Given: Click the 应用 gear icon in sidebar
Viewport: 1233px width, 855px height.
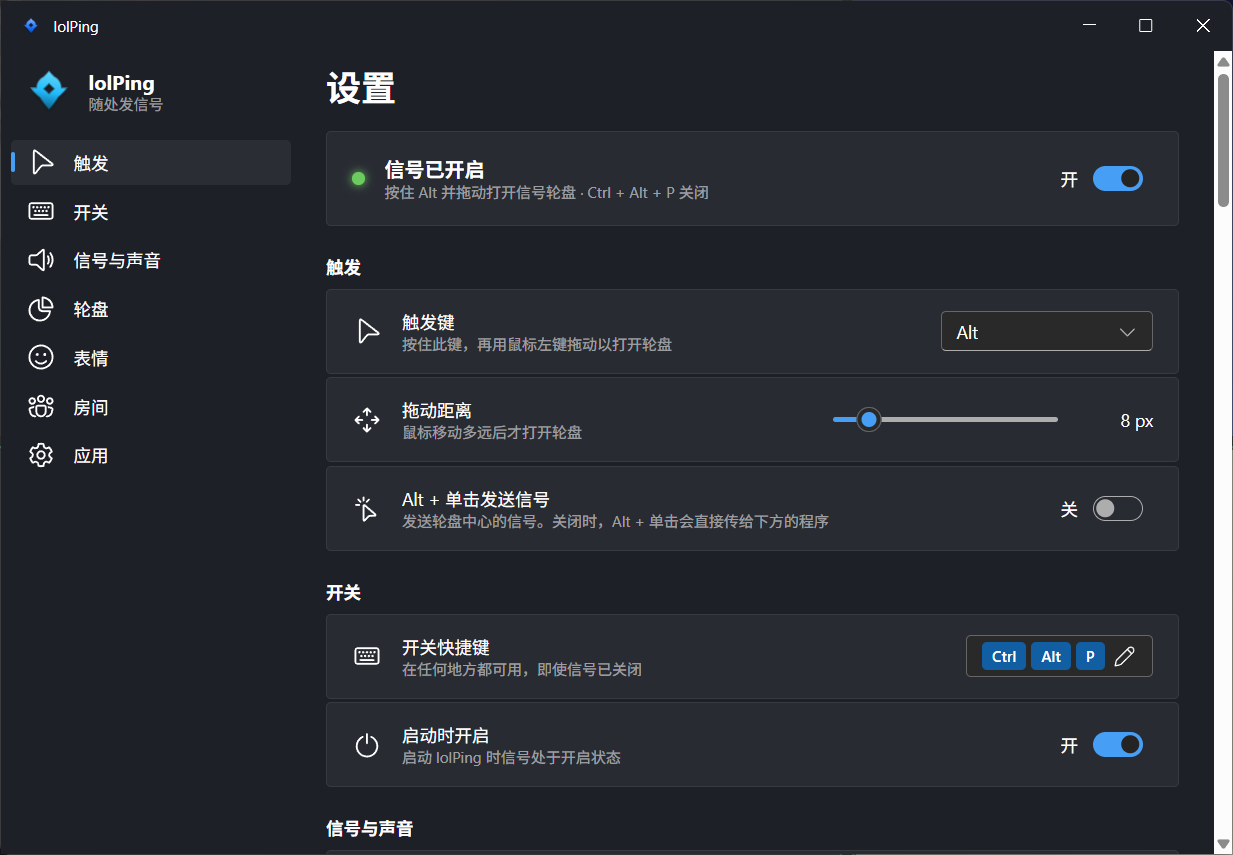Looking at the screenshot, I should pyautogui.click(x=41, y=455).
